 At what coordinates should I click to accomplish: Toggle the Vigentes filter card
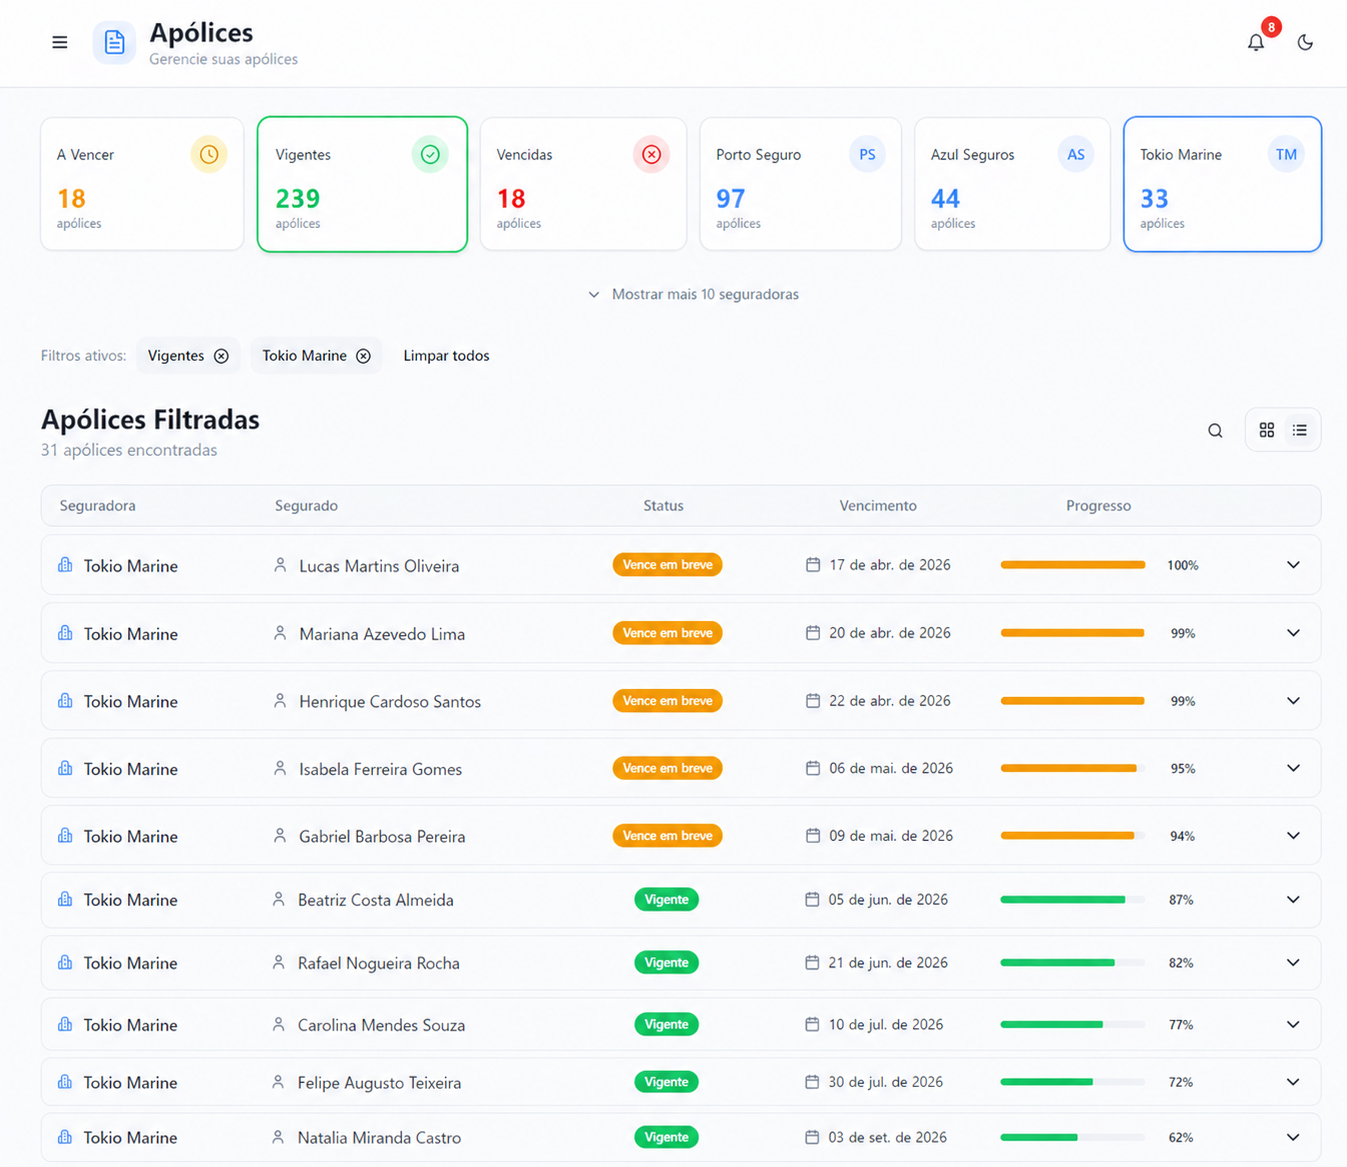pyautogui.click(x=362, y=184)
